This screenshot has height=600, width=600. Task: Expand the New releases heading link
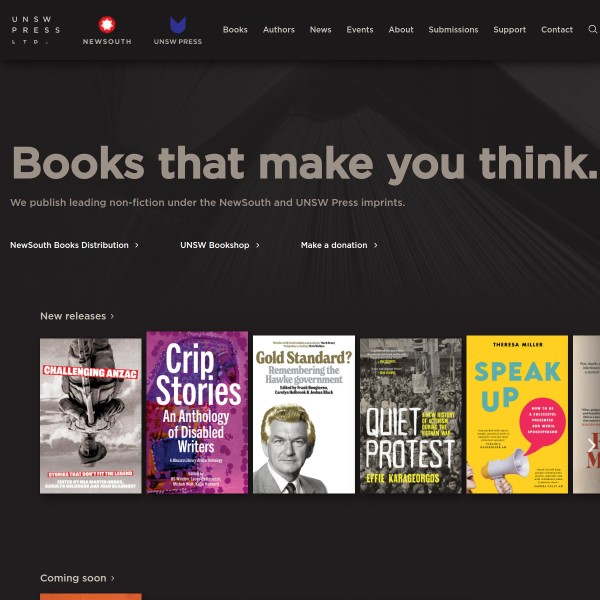tap(77, 316)
